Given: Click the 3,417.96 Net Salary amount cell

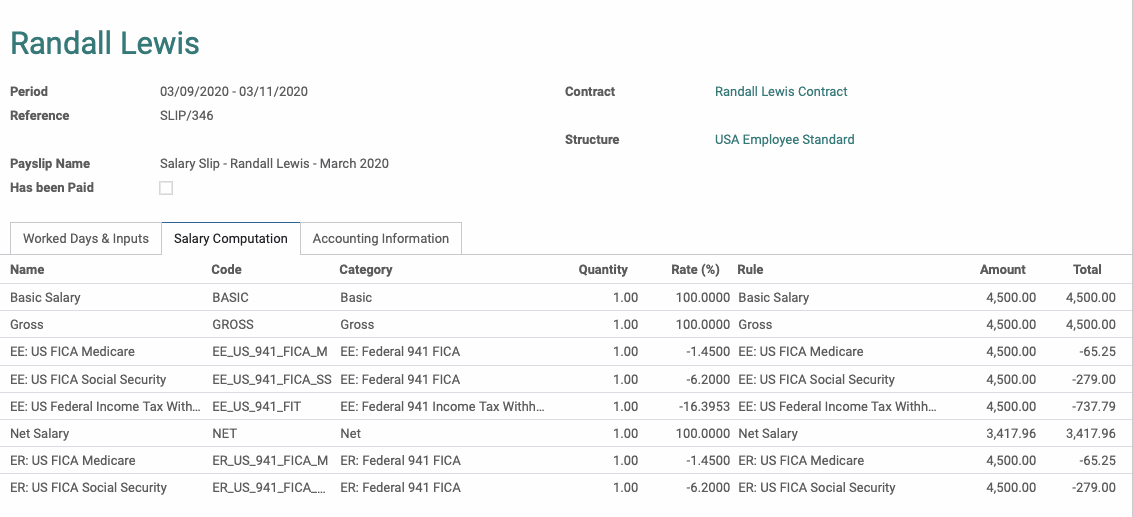Looking at the screenshot, I should 1011,434.
